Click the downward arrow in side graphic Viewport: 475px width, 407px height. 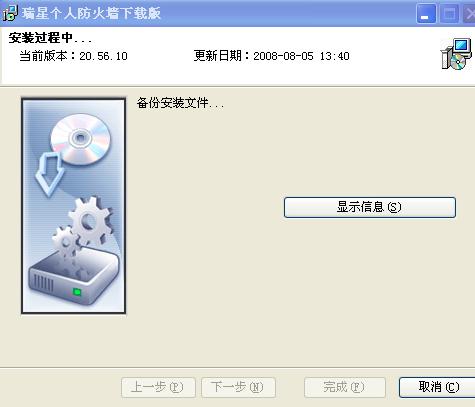[50, 175]
